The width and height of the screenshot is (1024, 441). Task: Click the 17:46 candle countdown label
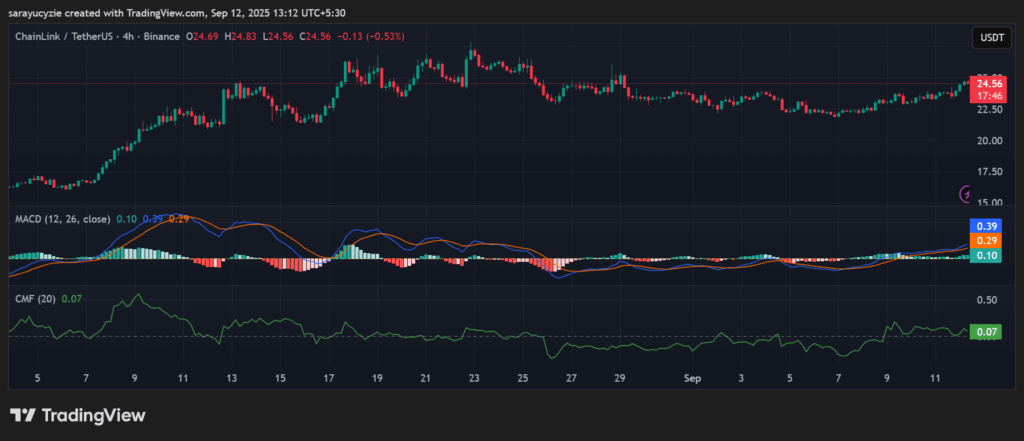click(x=987, y=95)
